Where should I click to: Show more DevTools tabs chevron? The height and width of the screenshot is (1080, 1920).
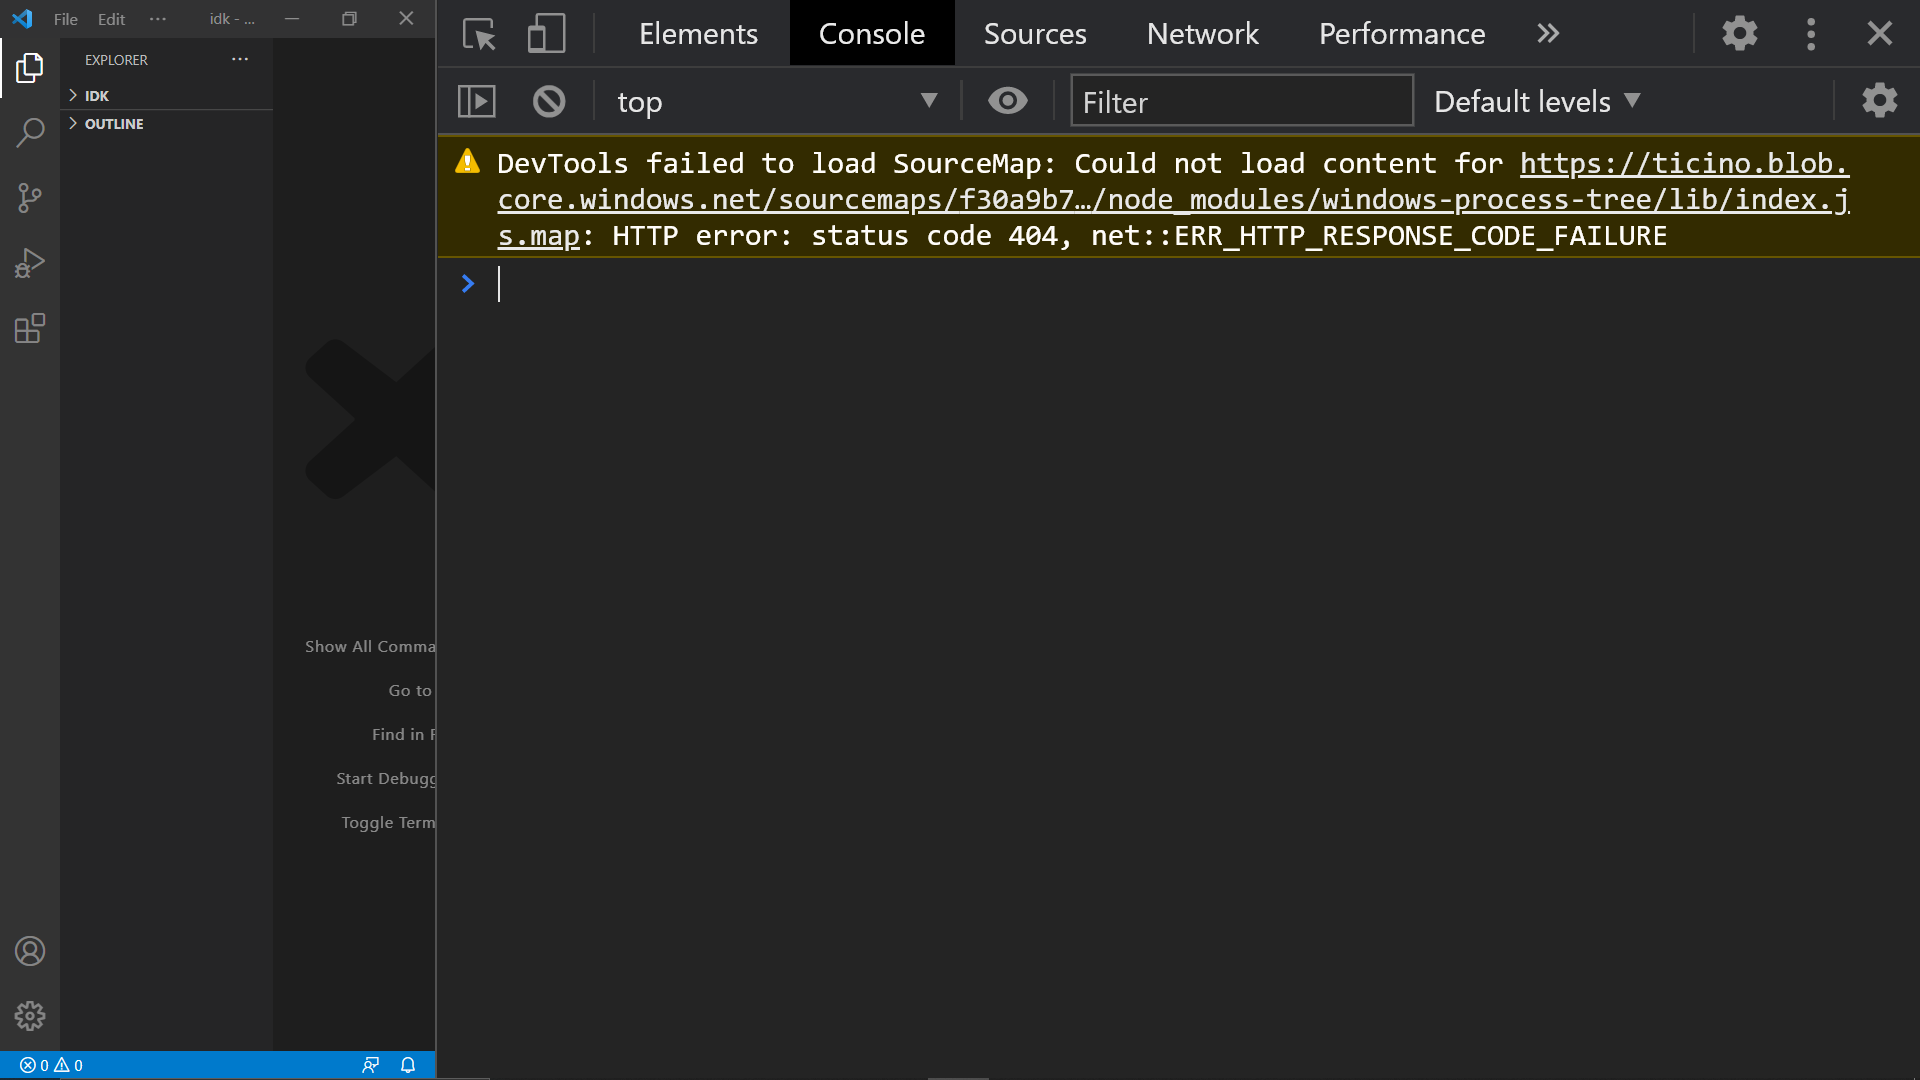(x=1548, y=34)
